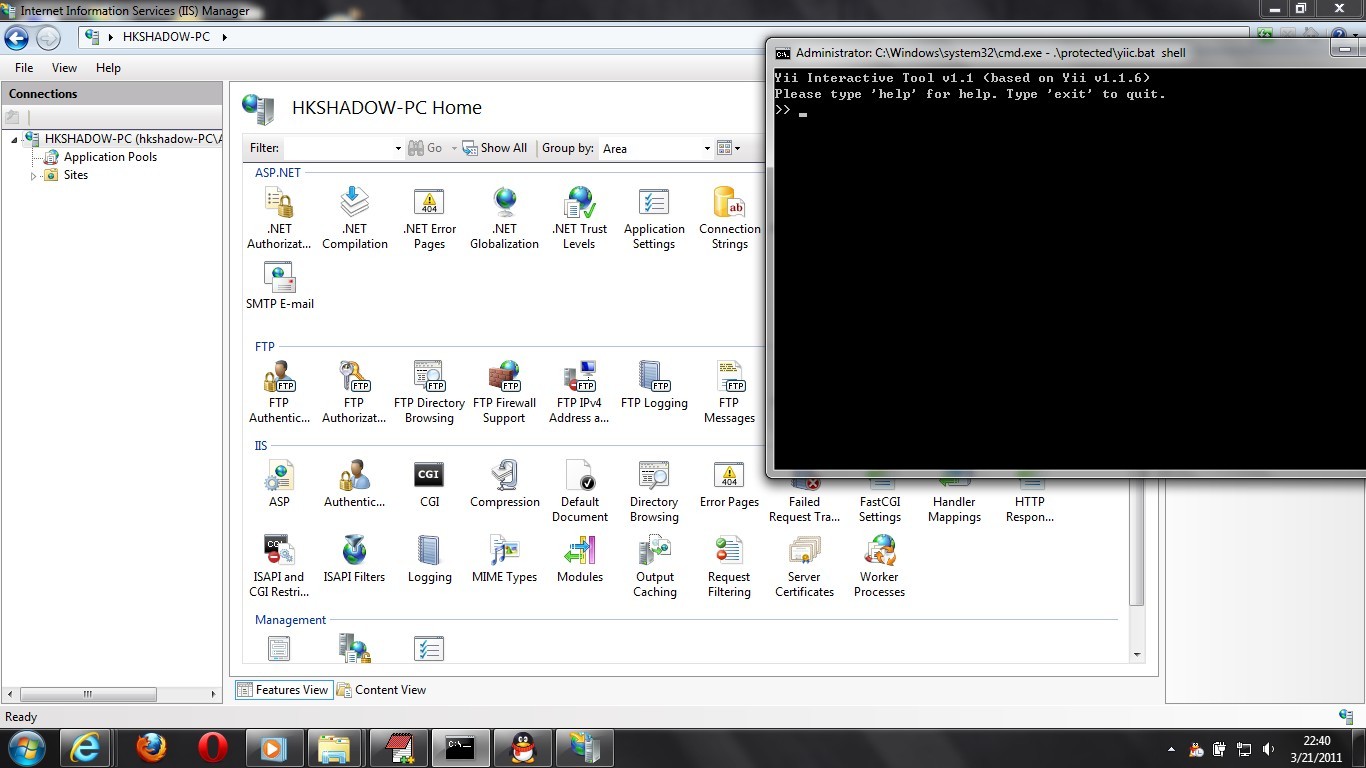Screen dimensions: 1366x768
Task: Open the FTP Authorization Rules feature
Action: (354, 392)
